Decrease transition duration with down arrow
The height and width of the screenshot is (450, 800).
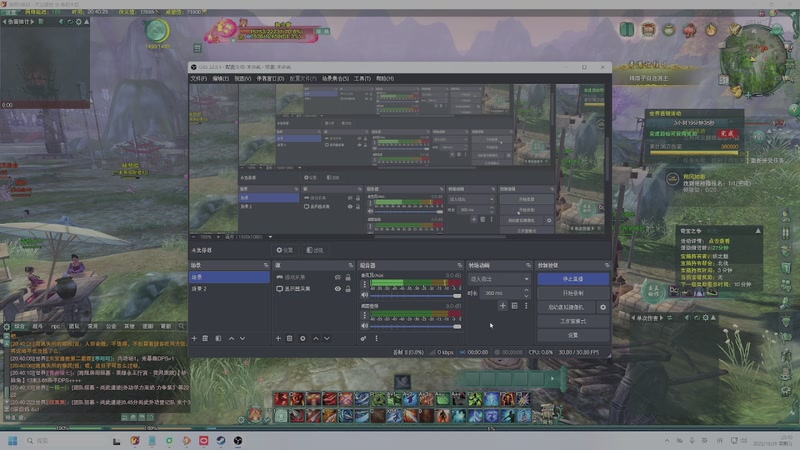pyautogui.click(x=526, y=295)
